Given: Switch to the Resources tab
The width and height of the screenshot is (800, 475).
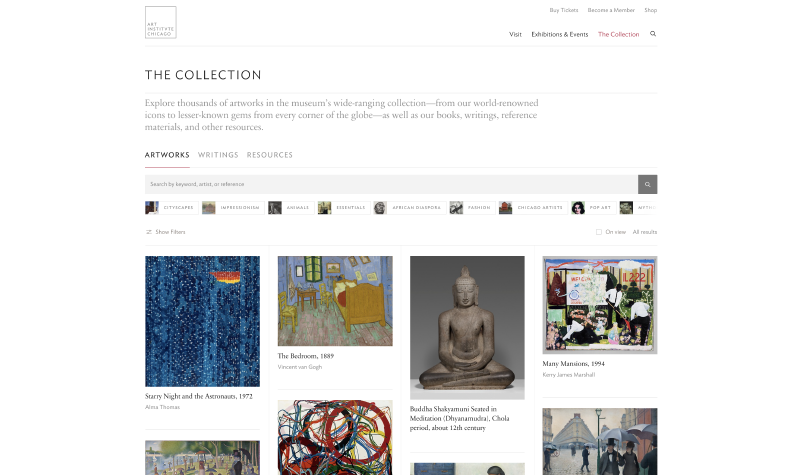Looking at the screenshot, I should (x=270, y=155).
